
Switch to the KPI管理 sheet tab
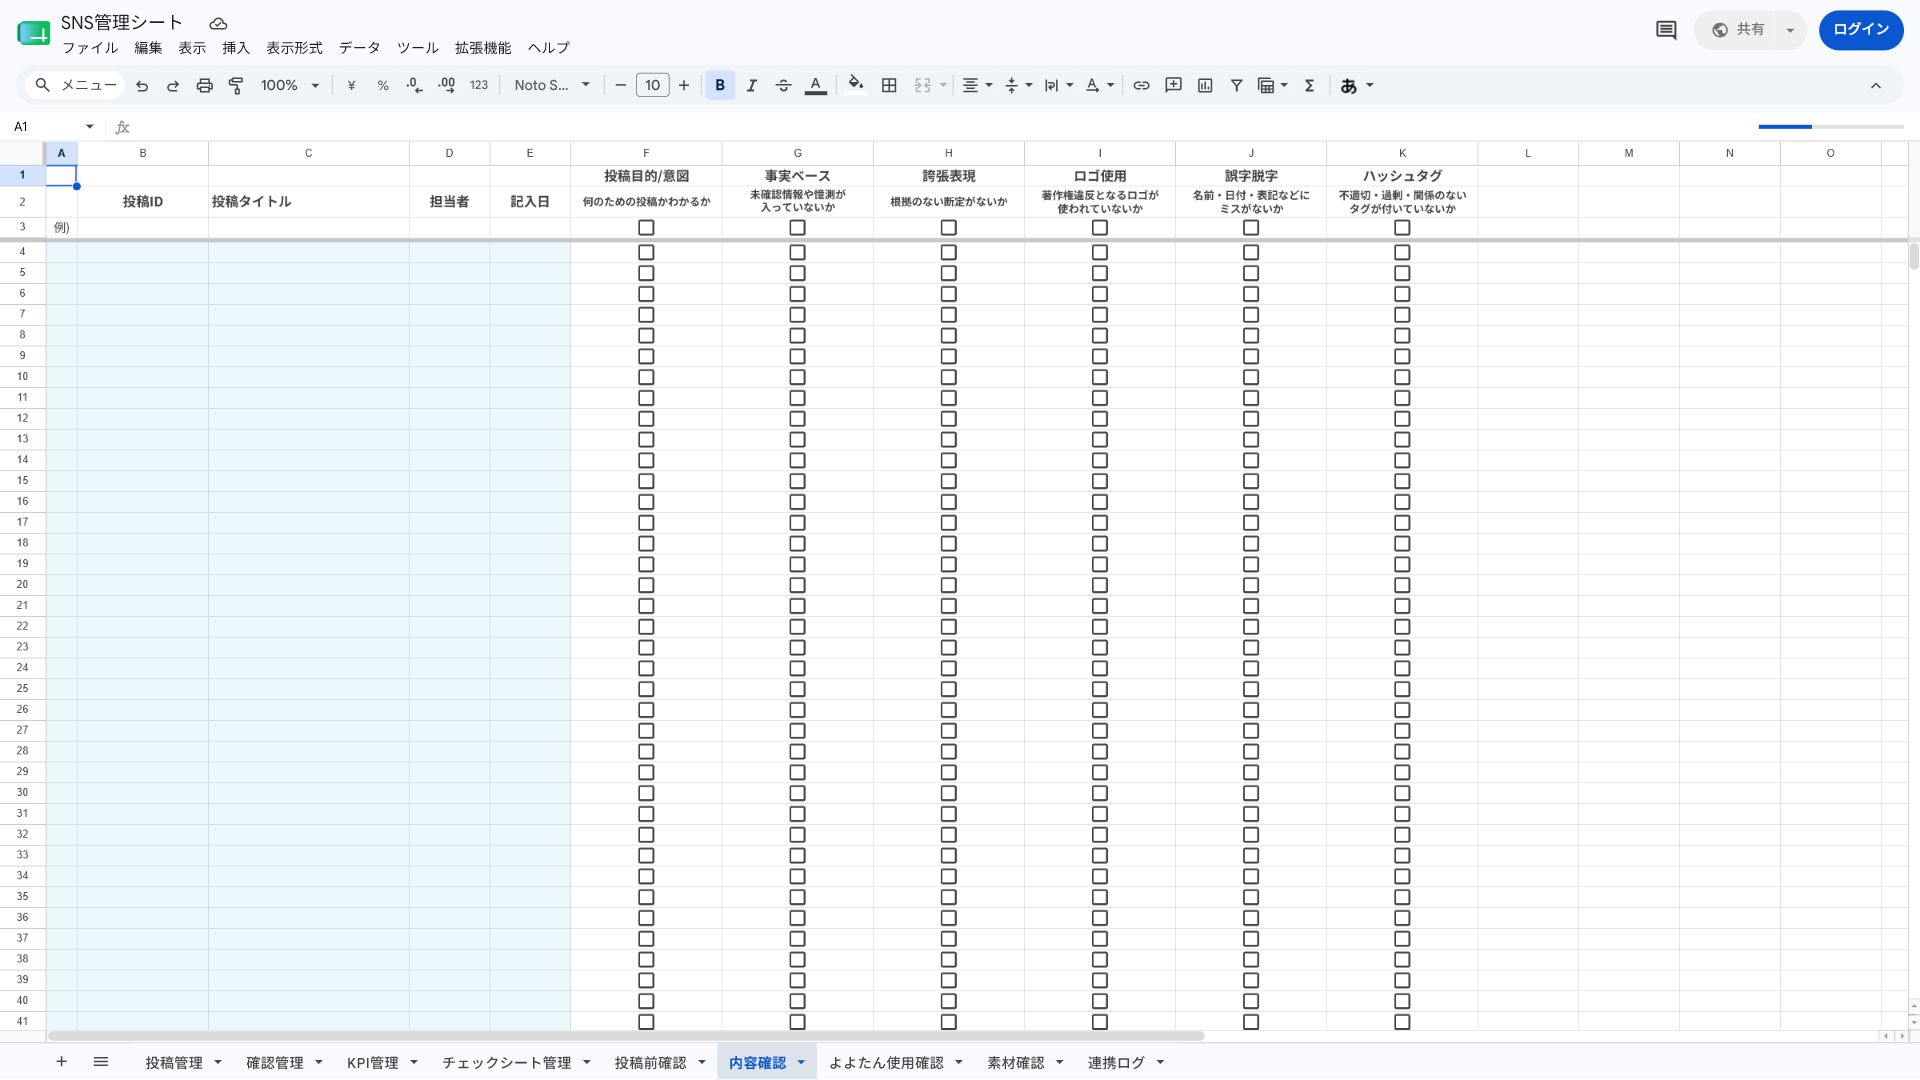(372, 1063)
